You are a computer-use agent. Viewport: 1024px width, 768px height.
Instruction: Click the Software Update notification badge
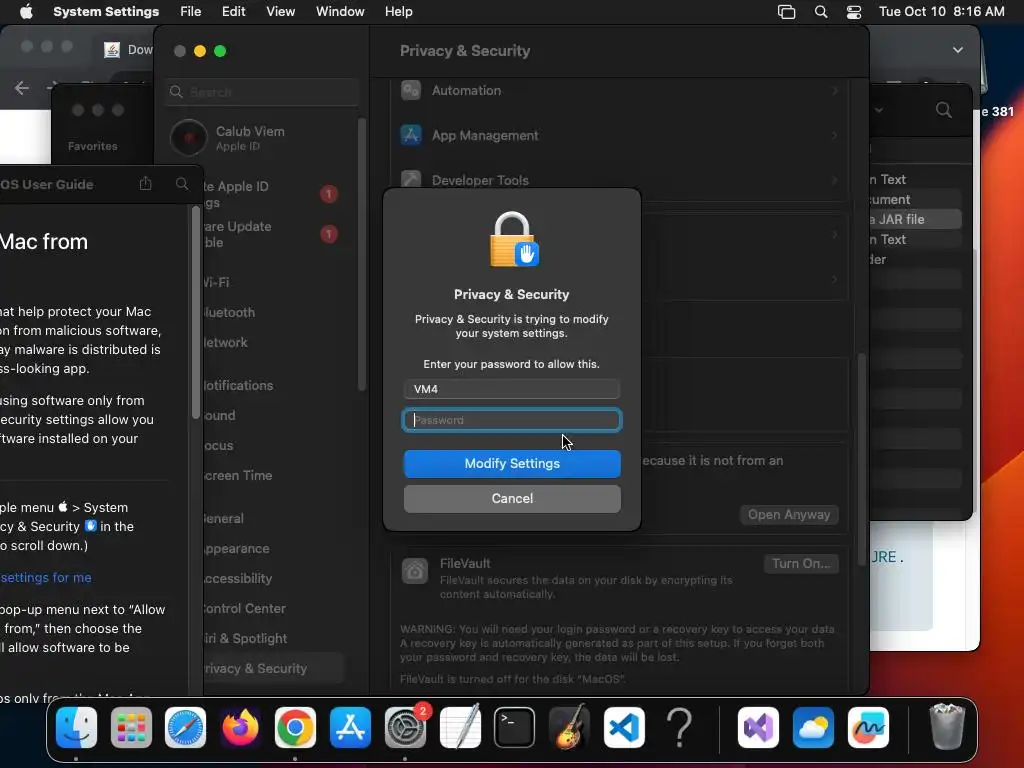(329, 234)
